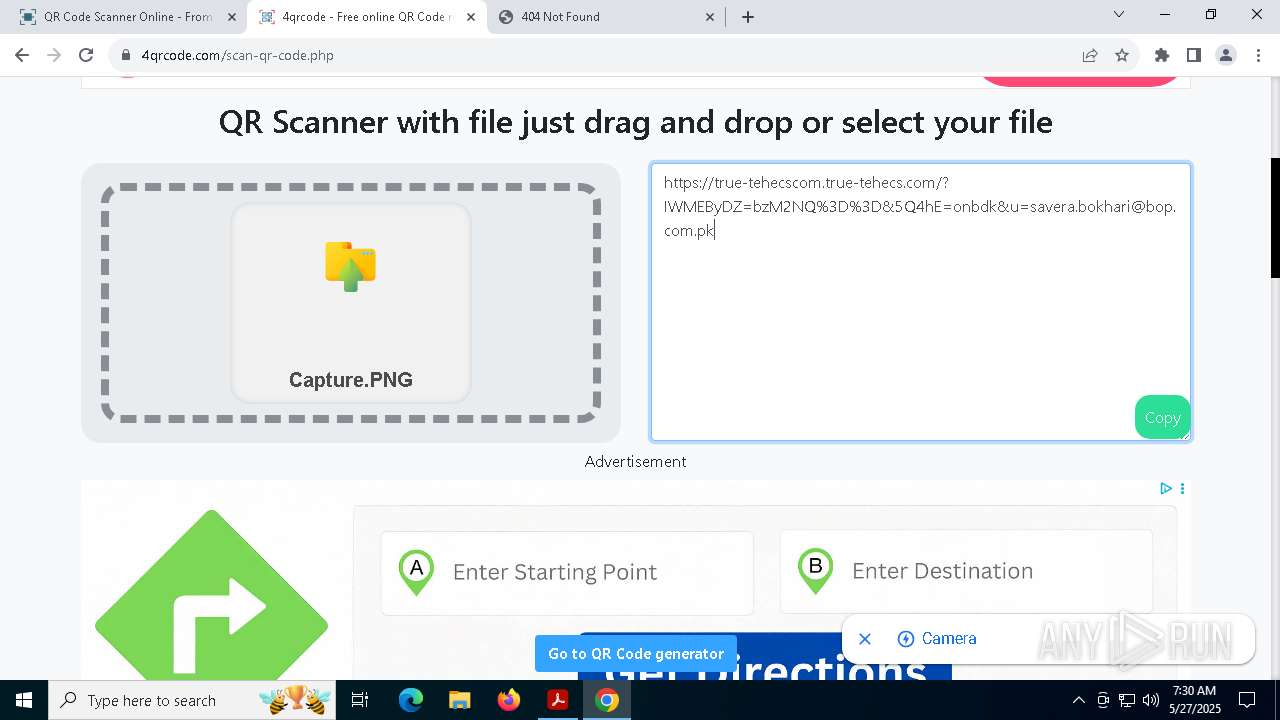This screenshot has height=720, width=1280.
Task: Close the QR Code Scanner Online tab
Action: coord(232,17)
